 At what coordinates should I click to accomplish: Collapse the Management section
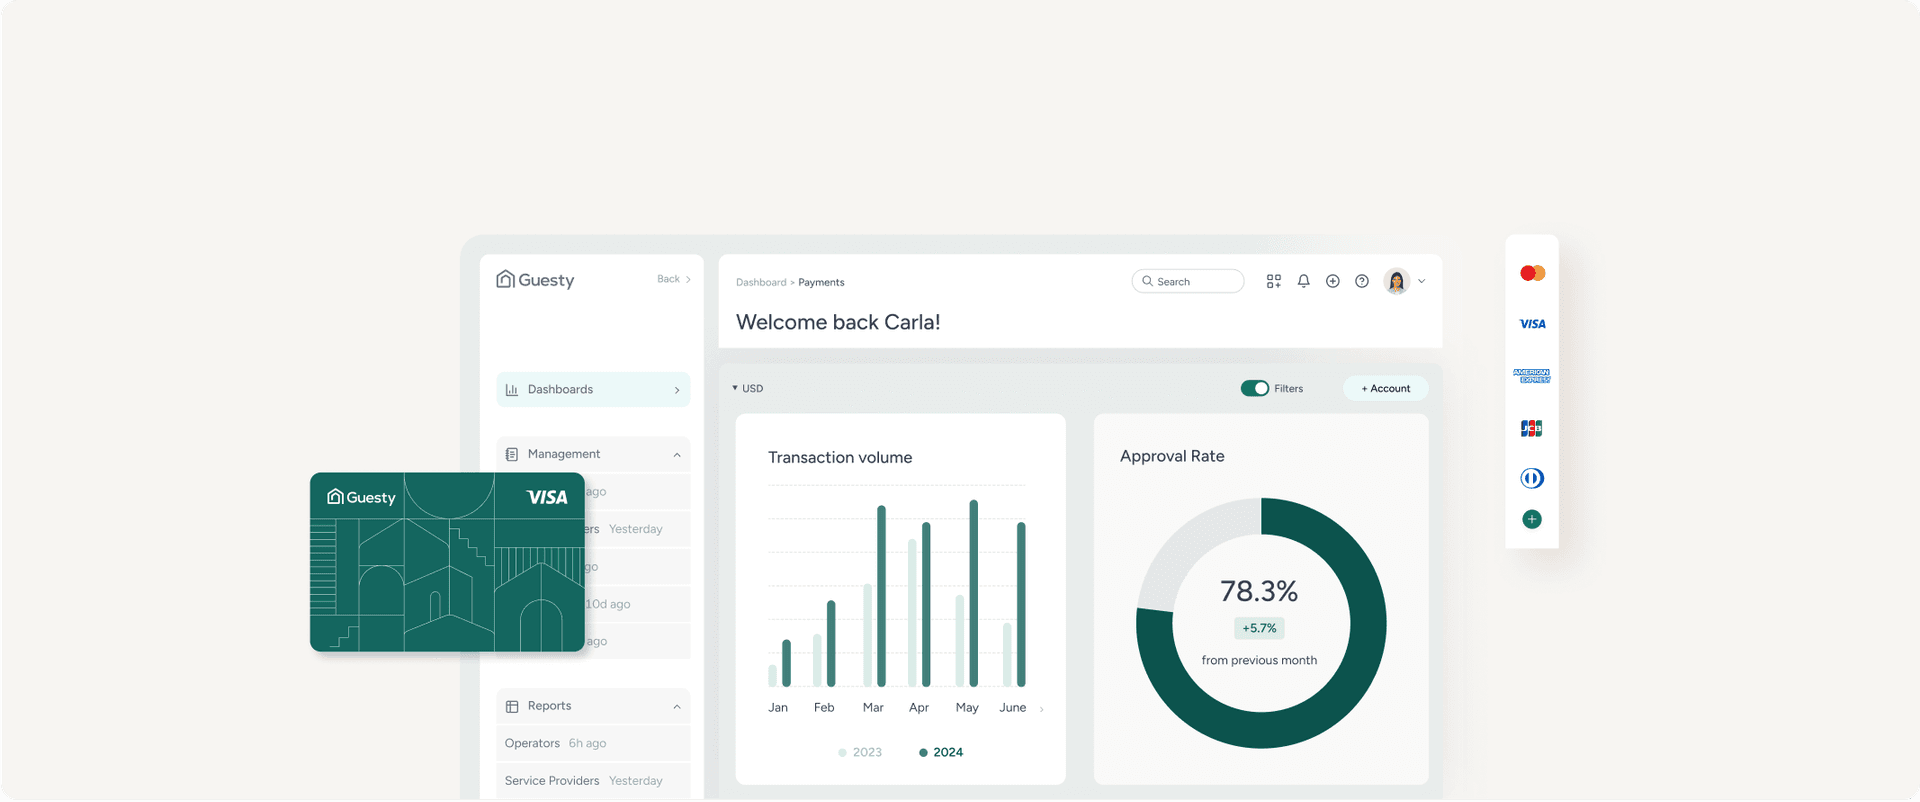coord(677,455)
